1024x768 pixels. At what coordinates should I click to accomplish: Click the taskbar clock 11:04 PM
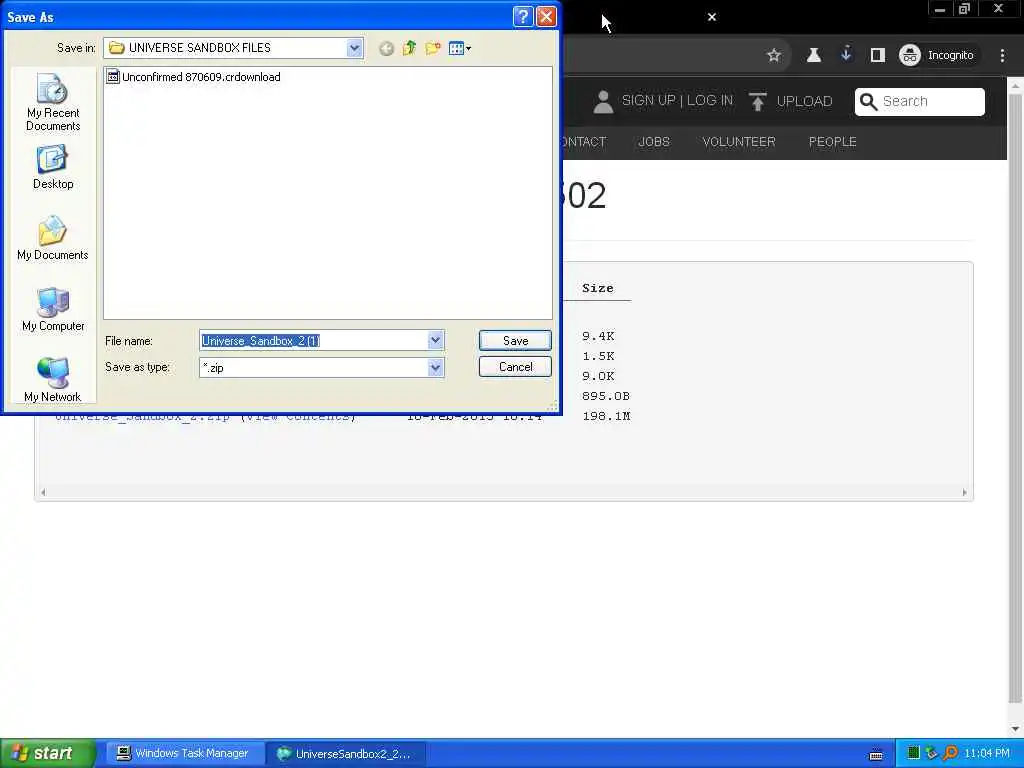coord(987,754)
